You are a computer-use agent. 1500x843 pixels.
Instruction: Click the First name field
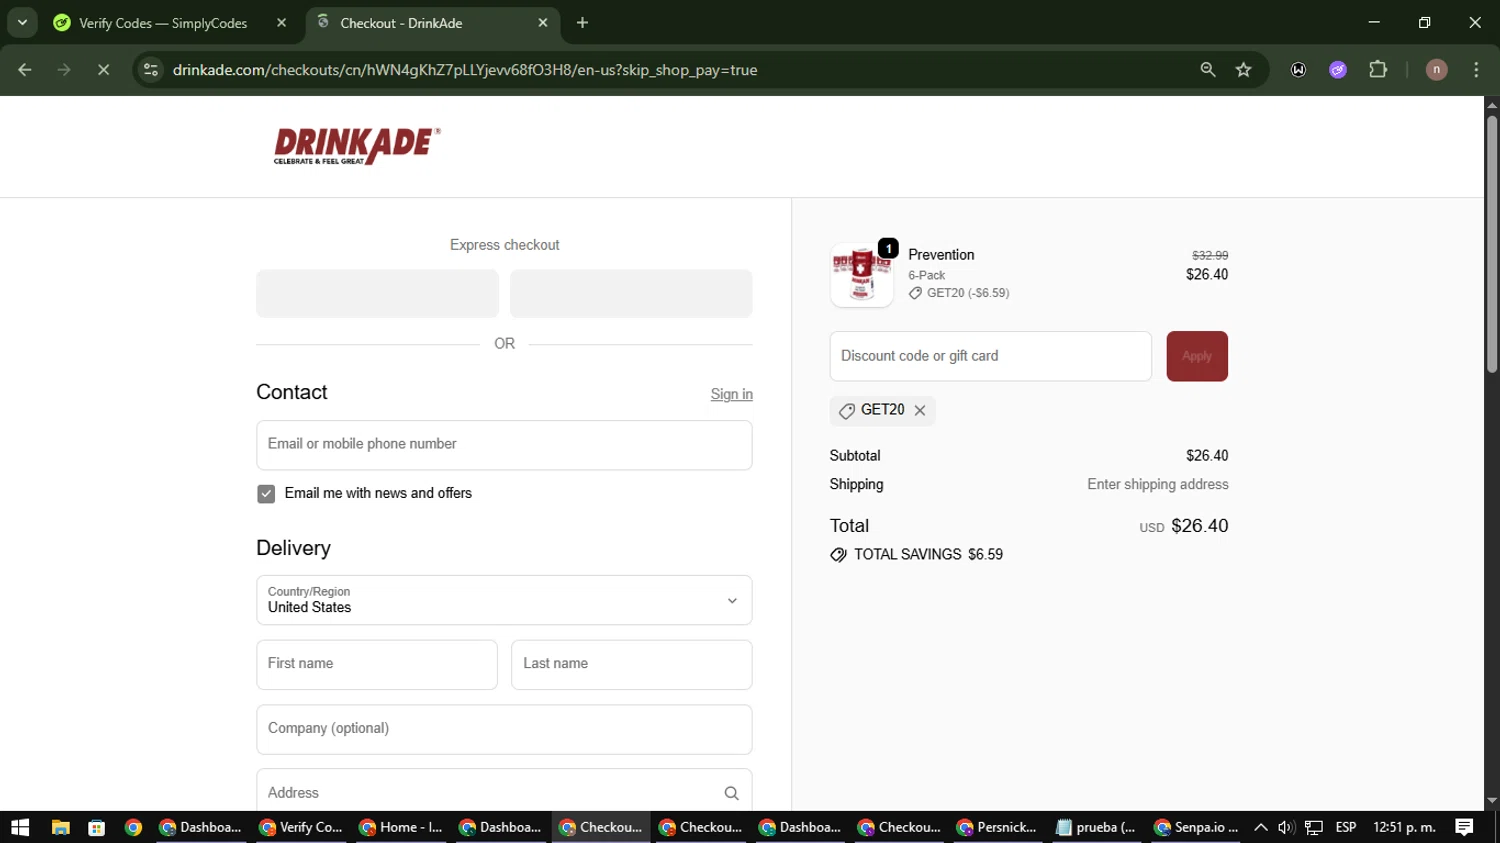[377, 665]
